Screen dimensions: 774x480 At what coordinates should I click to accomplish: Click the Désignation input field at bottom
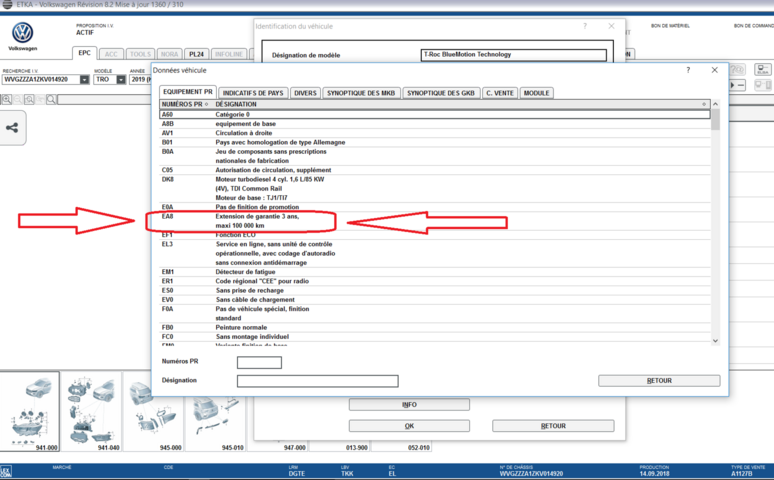pyautogui.click(x=317, y=381)
